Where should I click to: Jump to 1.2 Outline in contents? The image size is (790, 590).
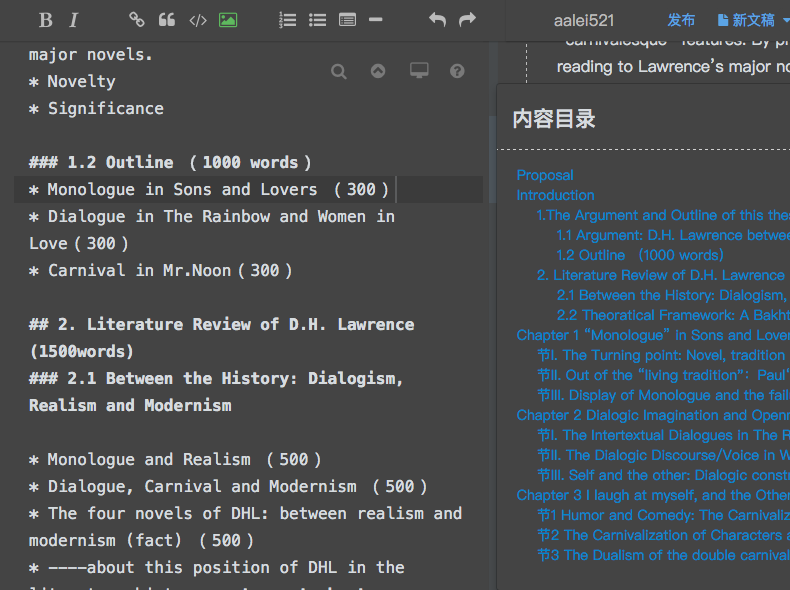tap(640, 255)
